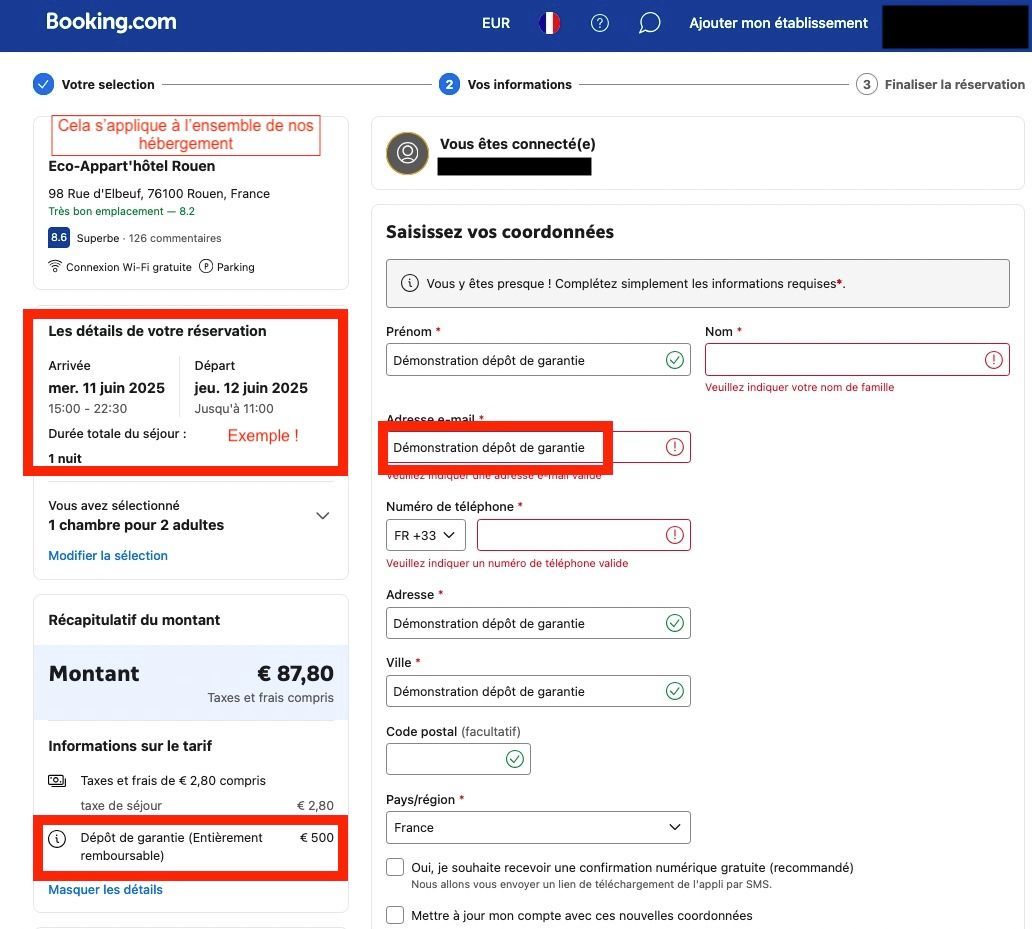Click the banknote icon beside Taxes et frais
Screen dimensions: 1032x929
[x=57, y=781]
